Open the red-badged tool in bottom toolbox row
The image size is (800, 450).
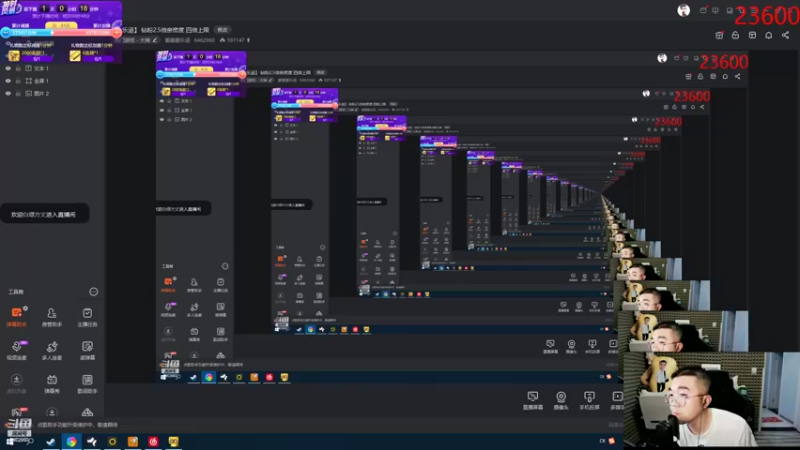(16, 412)
